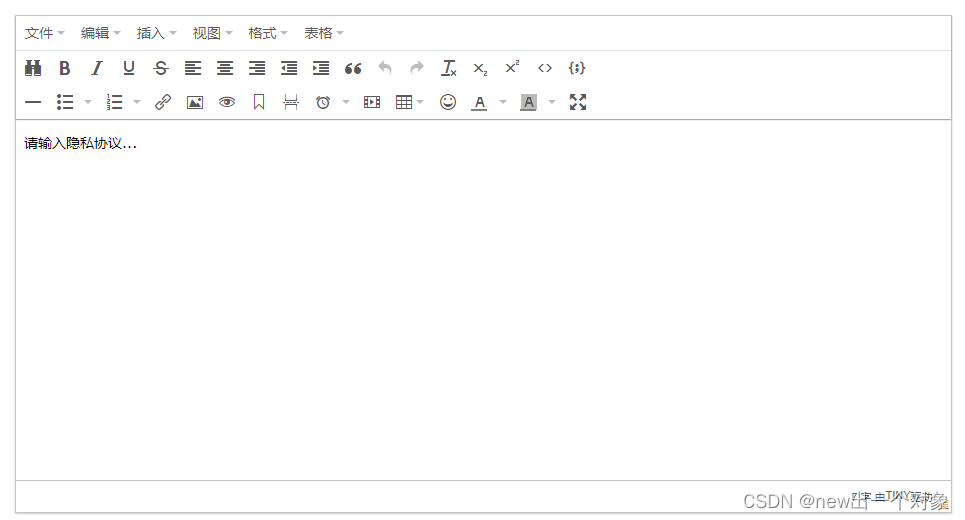Clear formatting with the Tx icon
965x520 pixels.
[449, 68]
